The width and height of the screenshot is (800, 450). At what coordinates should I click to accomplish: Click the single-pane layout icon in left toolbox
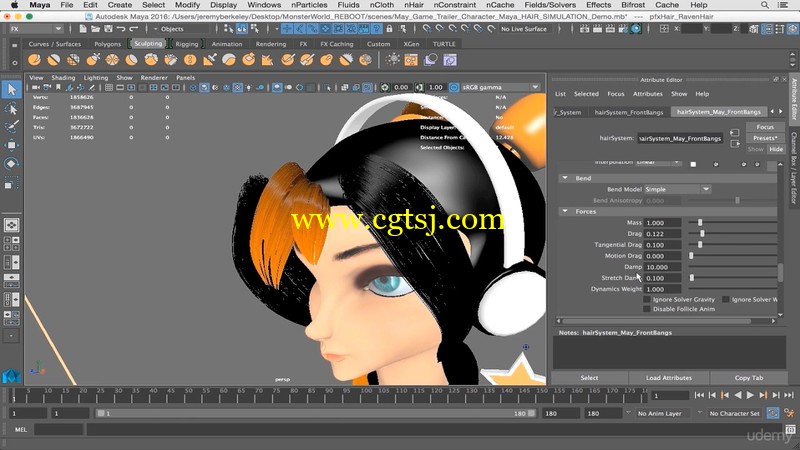[11, 224]
